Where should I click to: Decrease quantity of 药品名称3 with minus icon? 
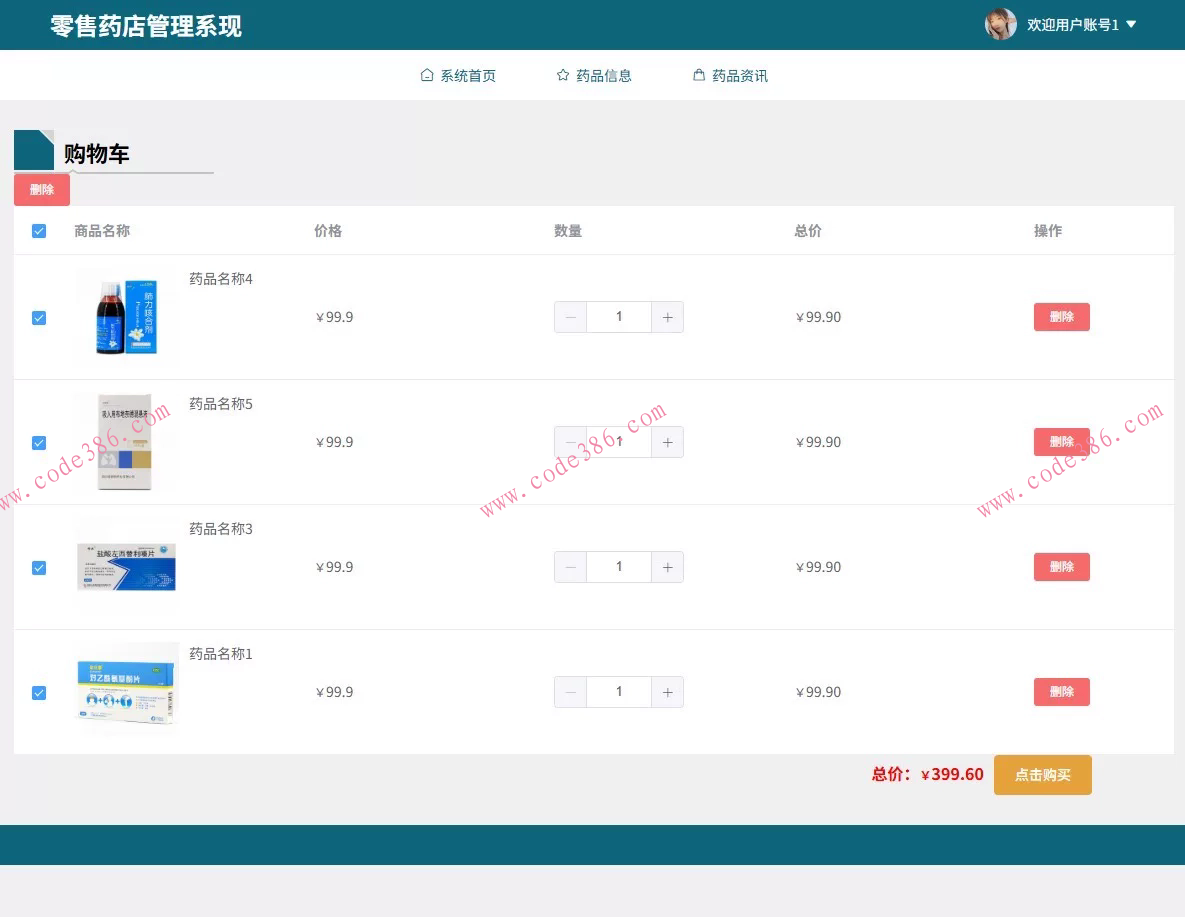click(x=570, y=567)
